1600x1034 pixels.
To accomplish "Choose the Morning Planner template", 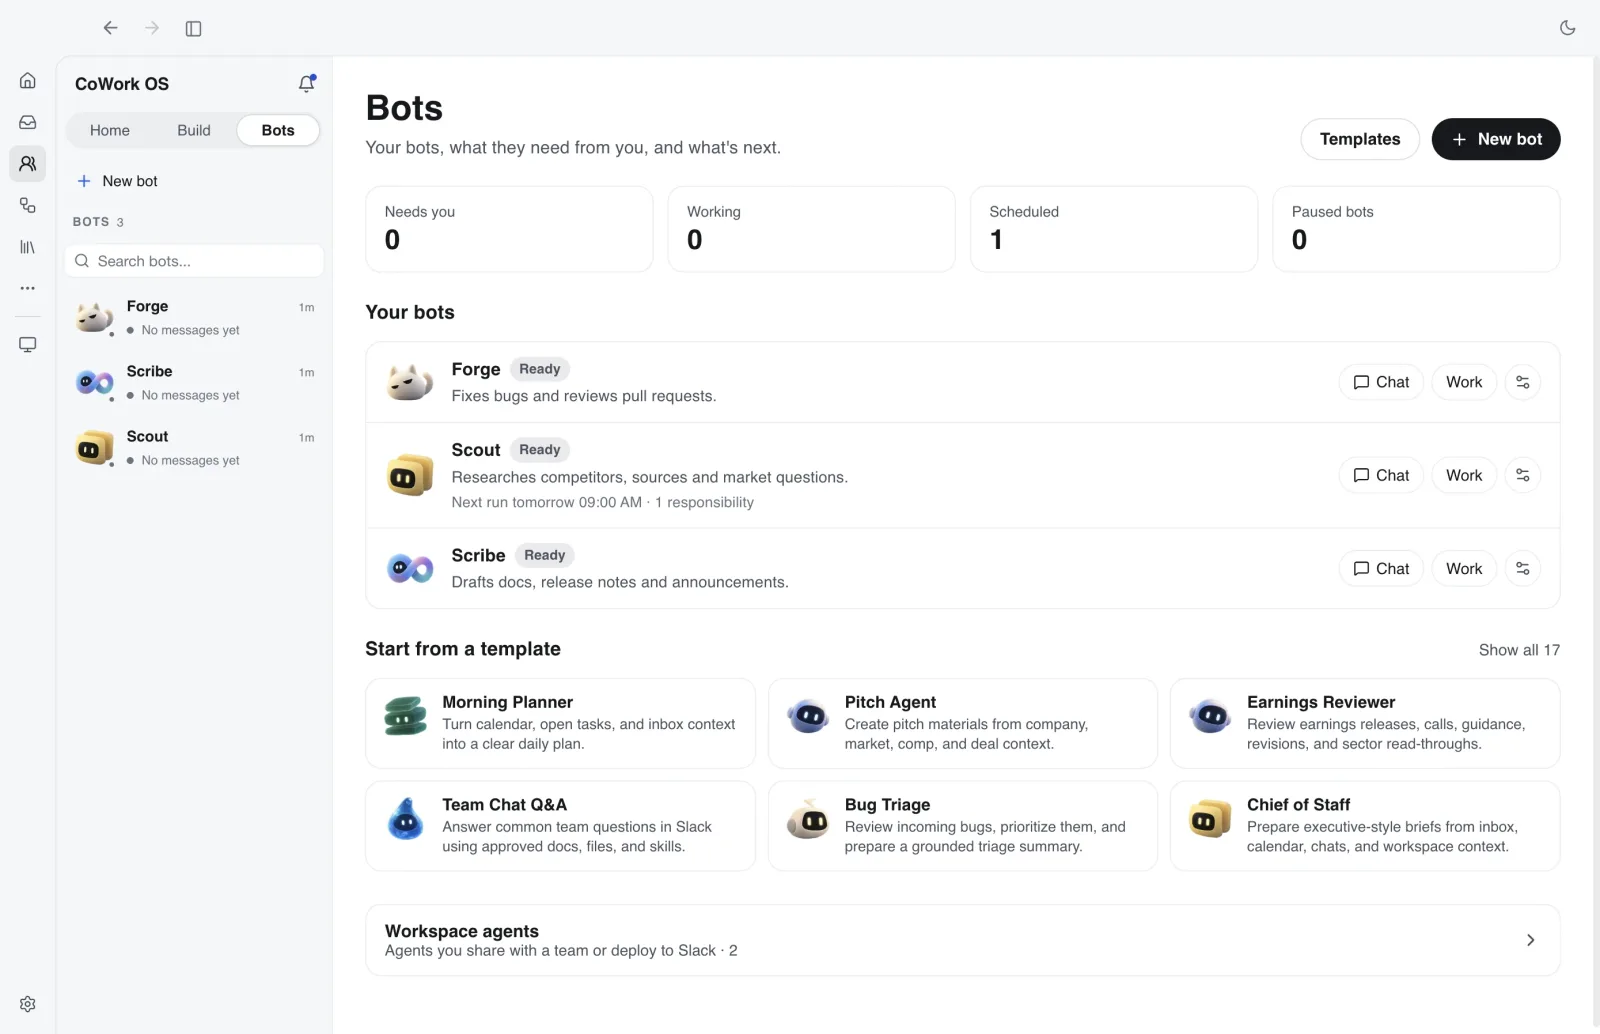I will click(x=560, y=723).
